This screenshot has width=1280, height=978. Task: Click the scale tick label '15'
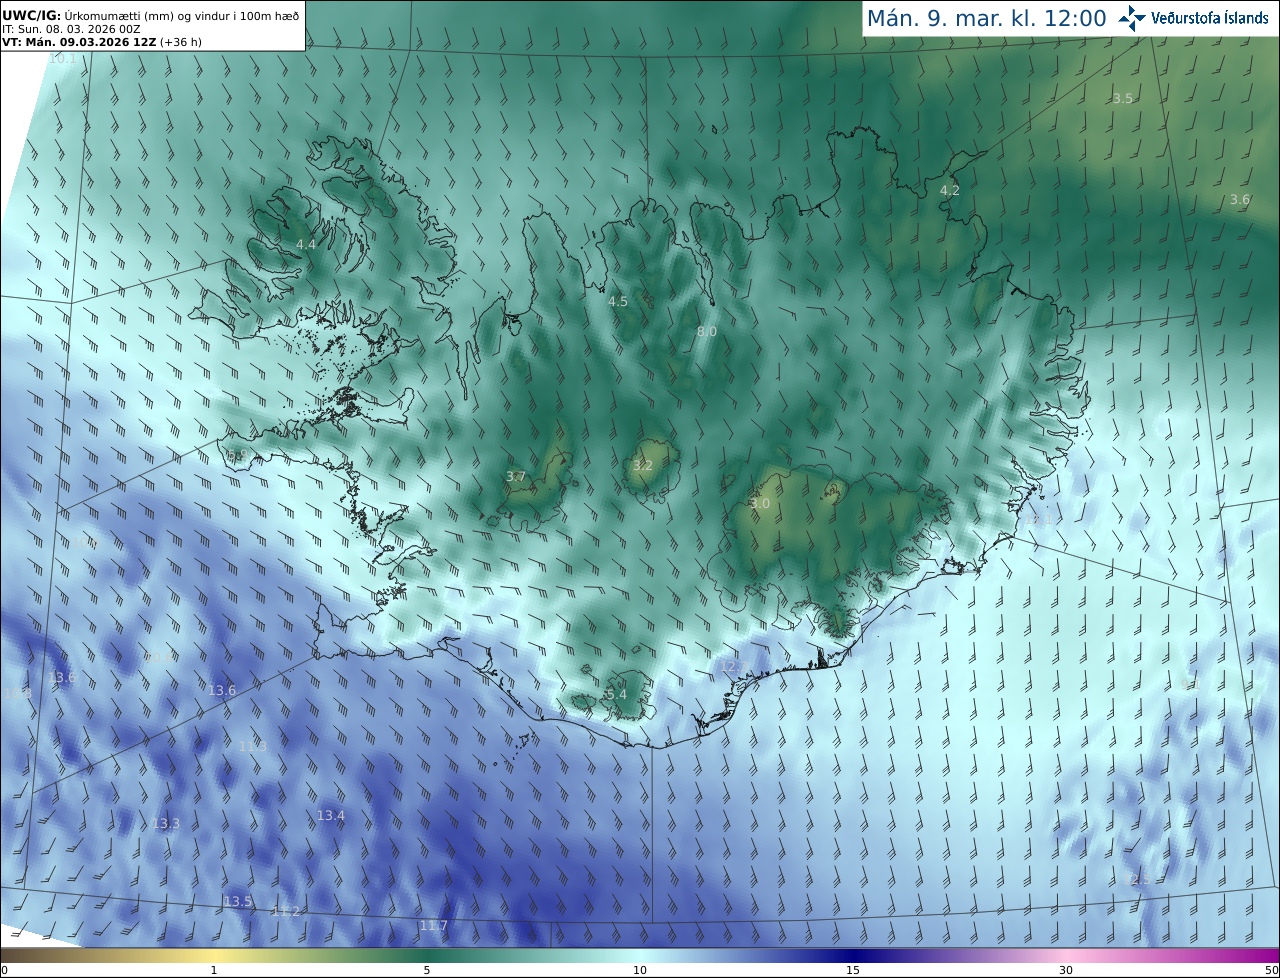click(x=853, y=970)
